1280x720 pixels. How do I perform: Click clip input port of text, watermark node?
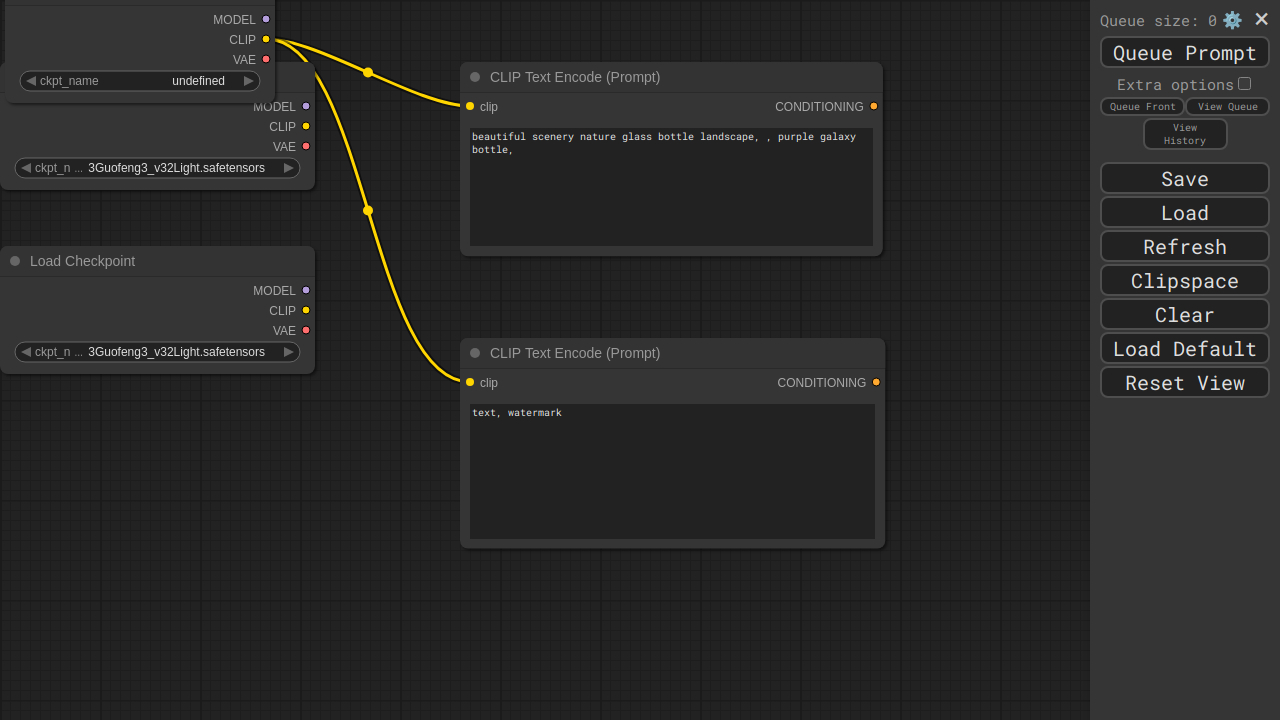(x=470, y=382)
